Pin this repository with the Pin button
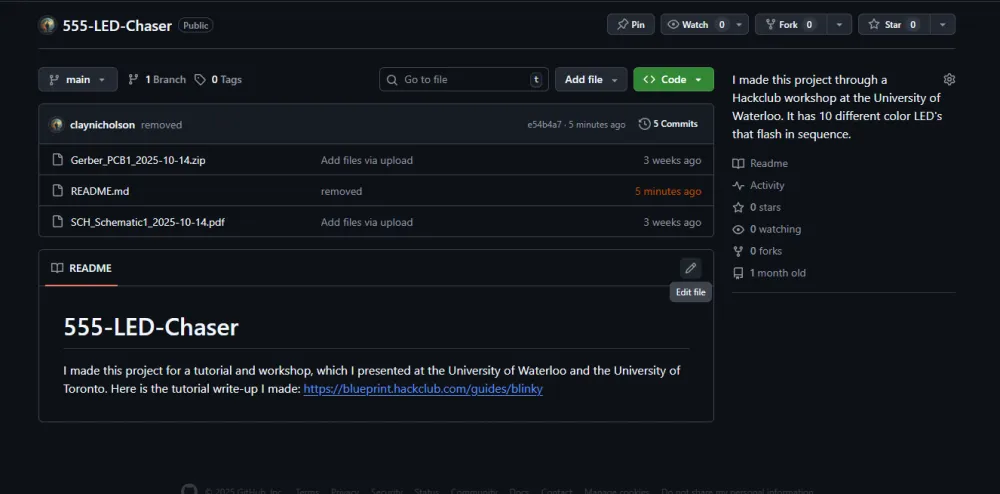Image resolution: width=1000 pixels, height=494 pixels. pos(630,25)
